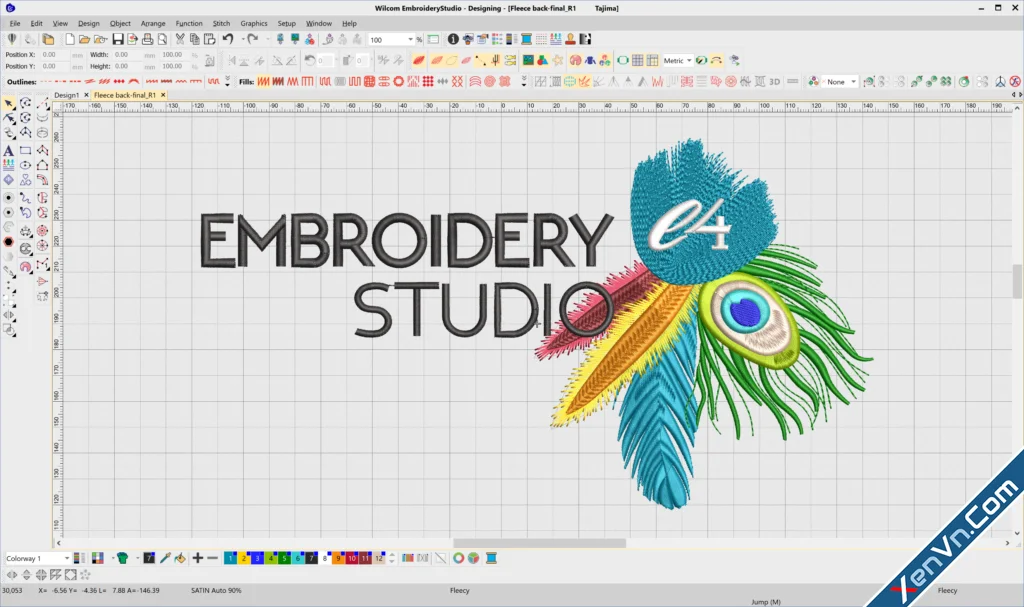Open the dropdown arrow next to Undo

tap(243, 40)
